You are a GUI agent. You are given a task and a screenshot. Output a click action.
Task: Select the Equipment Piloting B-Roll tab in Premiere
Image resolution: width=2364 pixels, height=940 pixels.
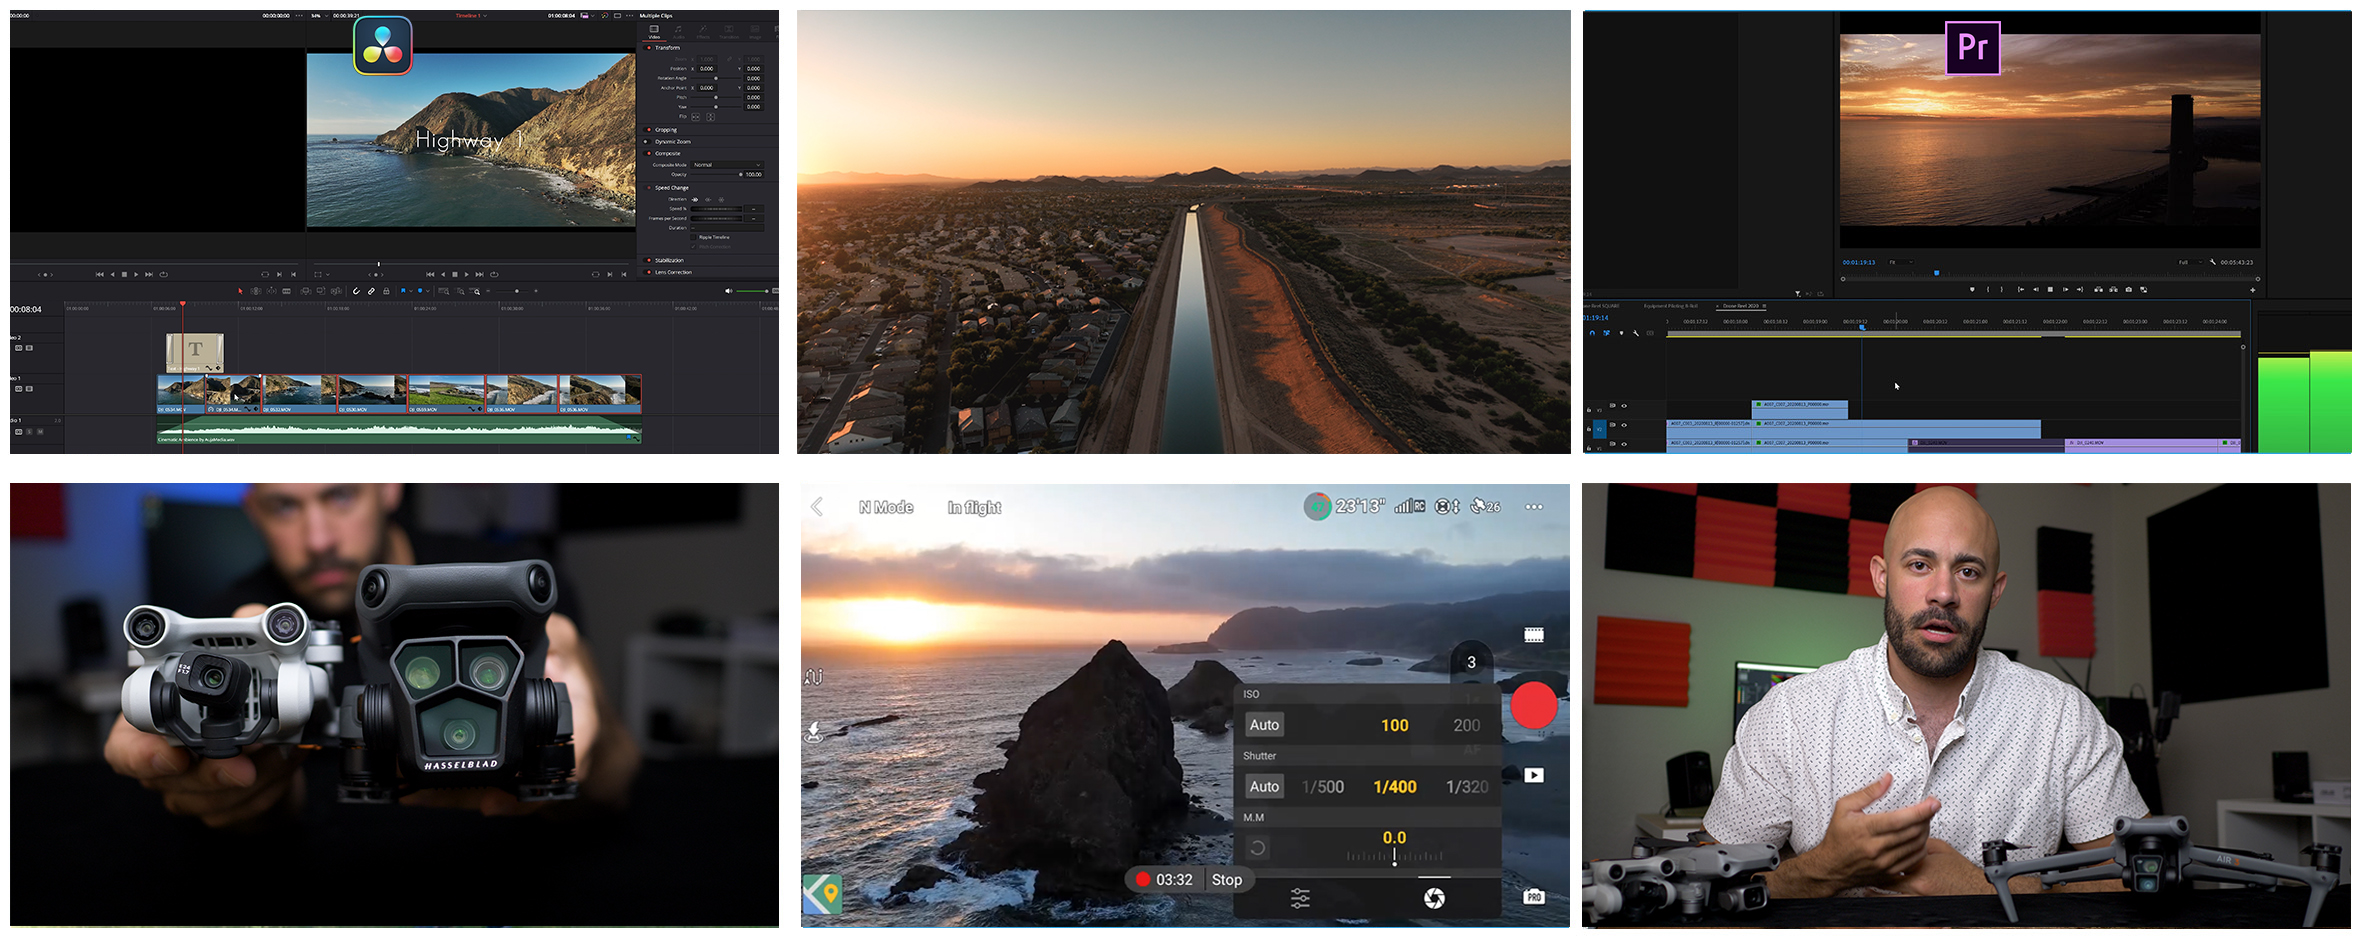[1671, 306]
